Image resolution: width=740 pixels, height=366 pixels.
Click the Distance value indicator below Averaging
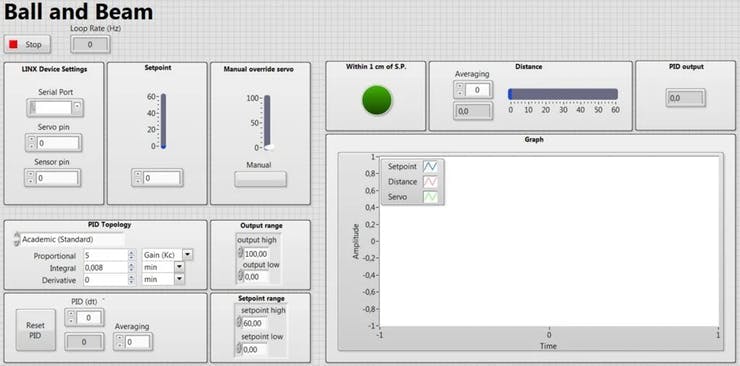[x=473, y=111]
